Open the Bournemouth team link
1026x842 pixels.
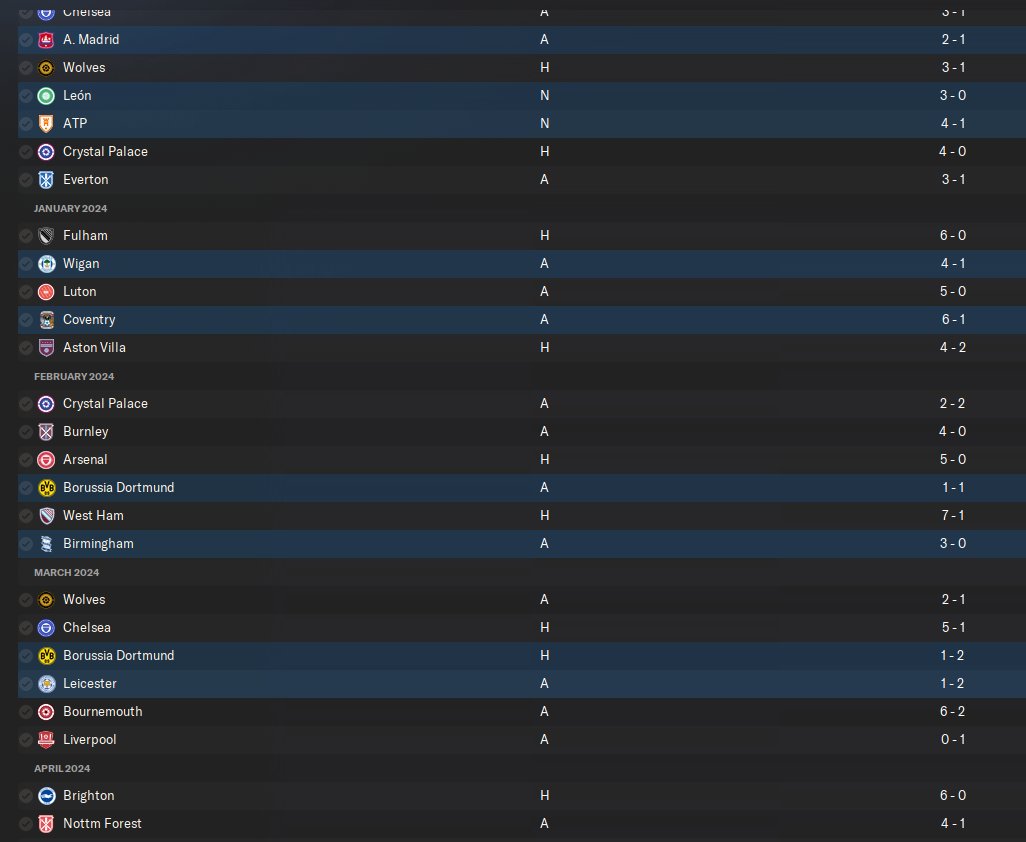tap(103, 711)
